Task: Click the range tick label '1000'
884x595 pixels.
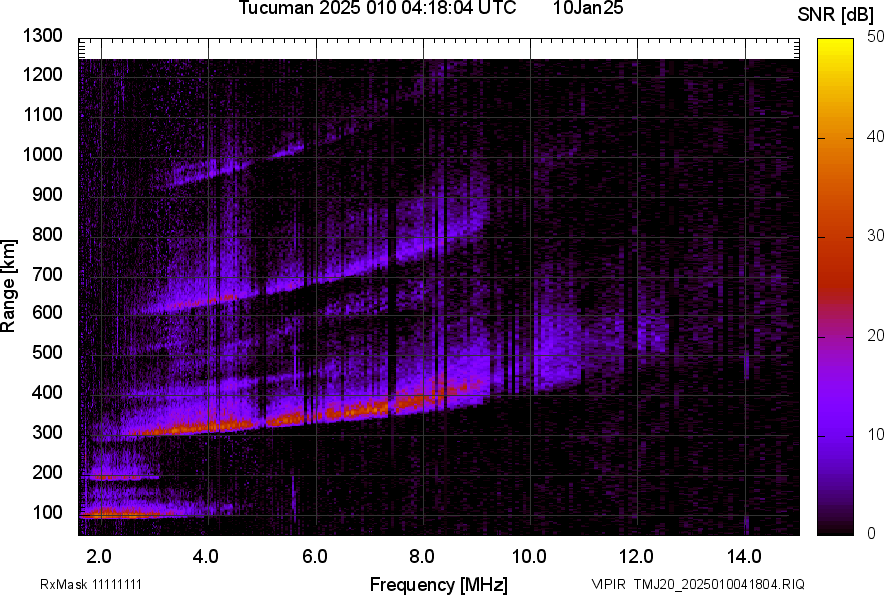Action: coord(42,155)
